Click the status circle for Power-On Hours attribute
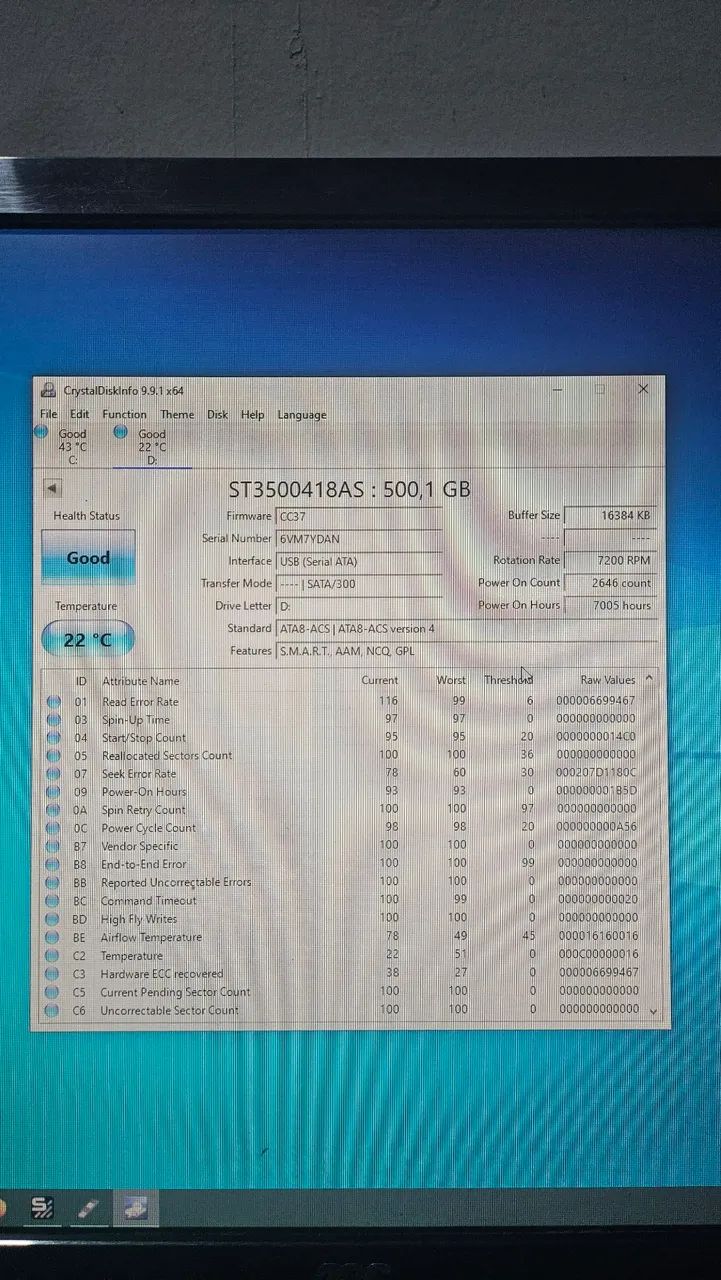This screenshot has height=1280, width=721. coord(53,792)
